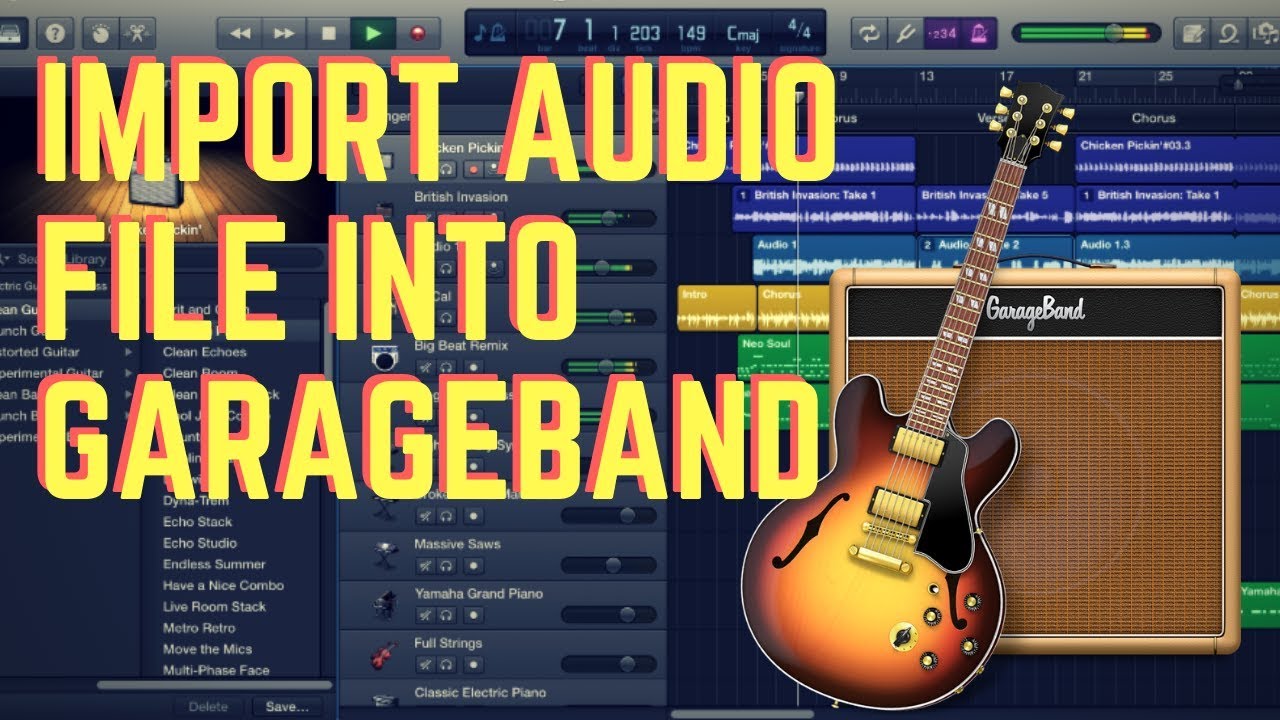Select the Classic Electric Piano track name
This screenshot has width=1280, height=720.
(480, 692)
